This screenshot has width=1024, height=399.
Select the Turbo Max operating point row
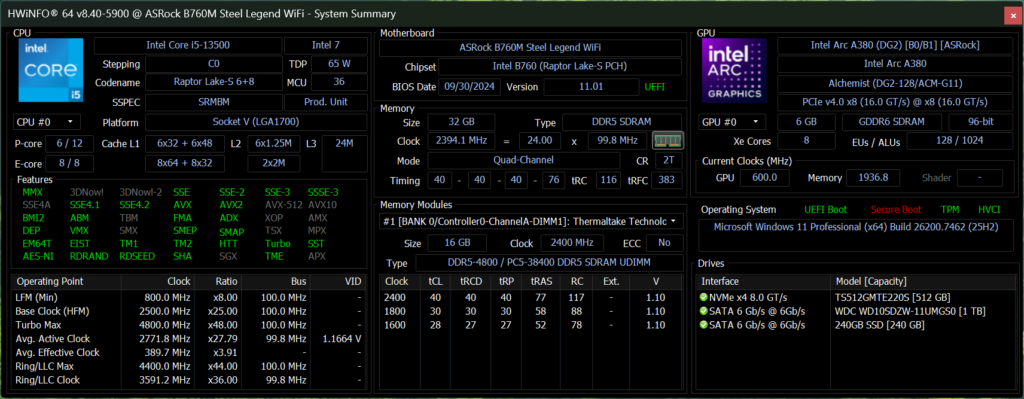click(x=189, y=325)
